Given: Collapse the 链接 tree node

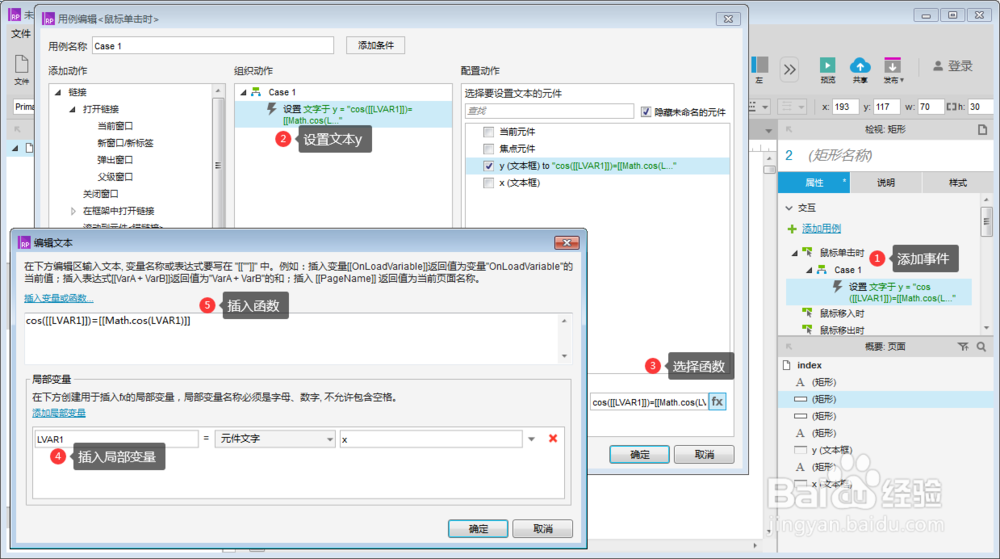Looking at the screenshot, I should (58, 92).
